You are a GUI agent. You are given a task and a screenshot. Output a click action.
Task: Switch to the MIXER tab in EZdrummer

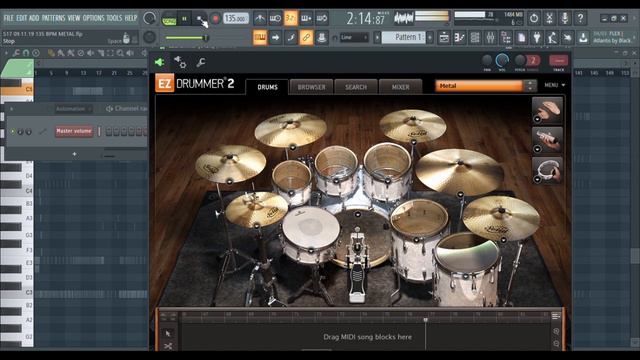click(x=400, y=87)
